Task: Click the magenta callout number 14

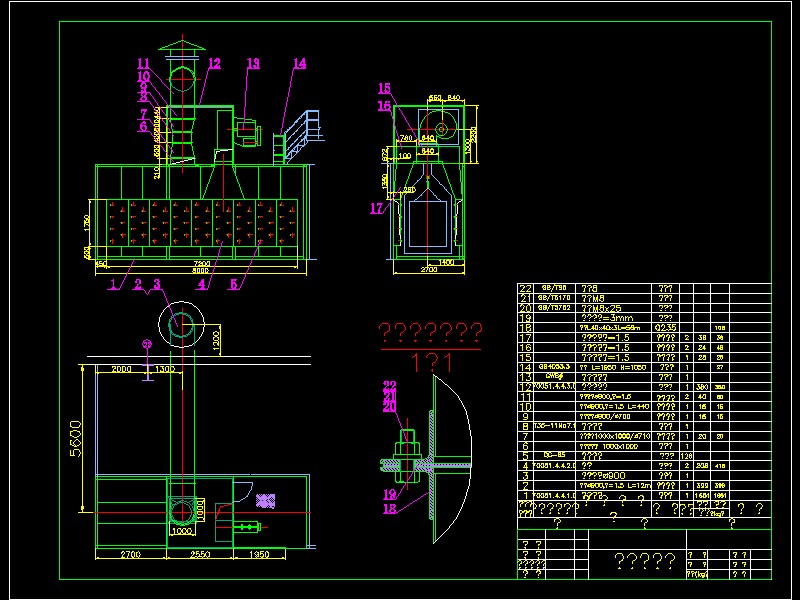Action: (299, 64)
